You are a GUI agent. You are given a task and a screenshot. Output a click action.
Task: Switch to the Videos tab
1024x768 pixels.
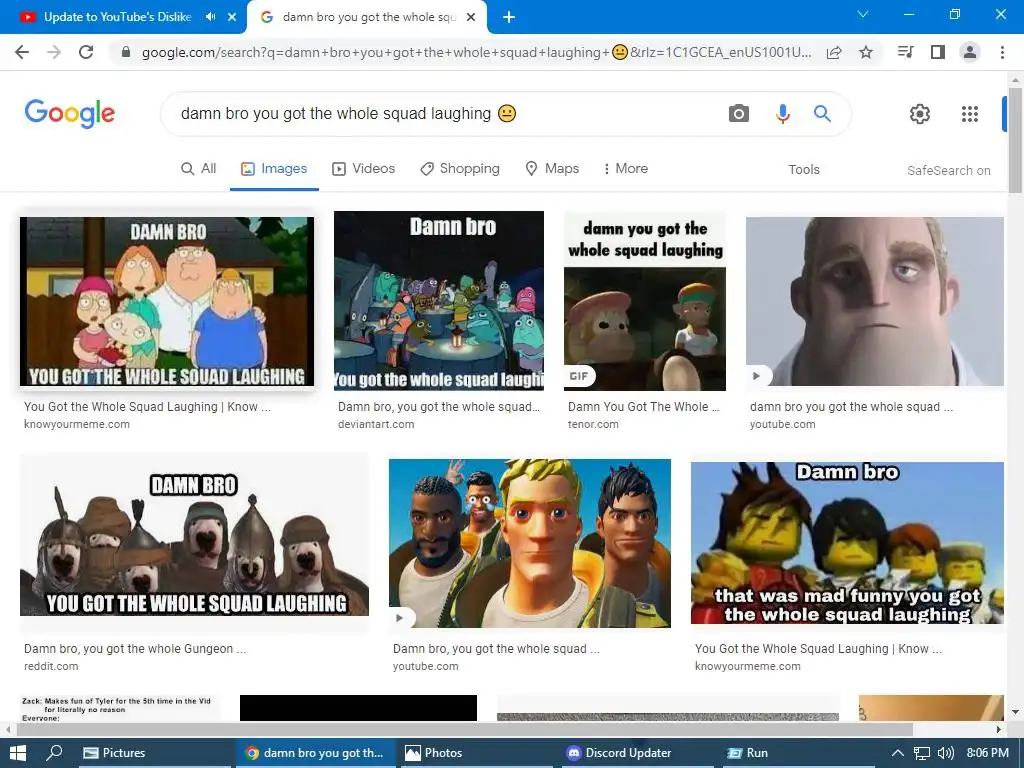363,168
